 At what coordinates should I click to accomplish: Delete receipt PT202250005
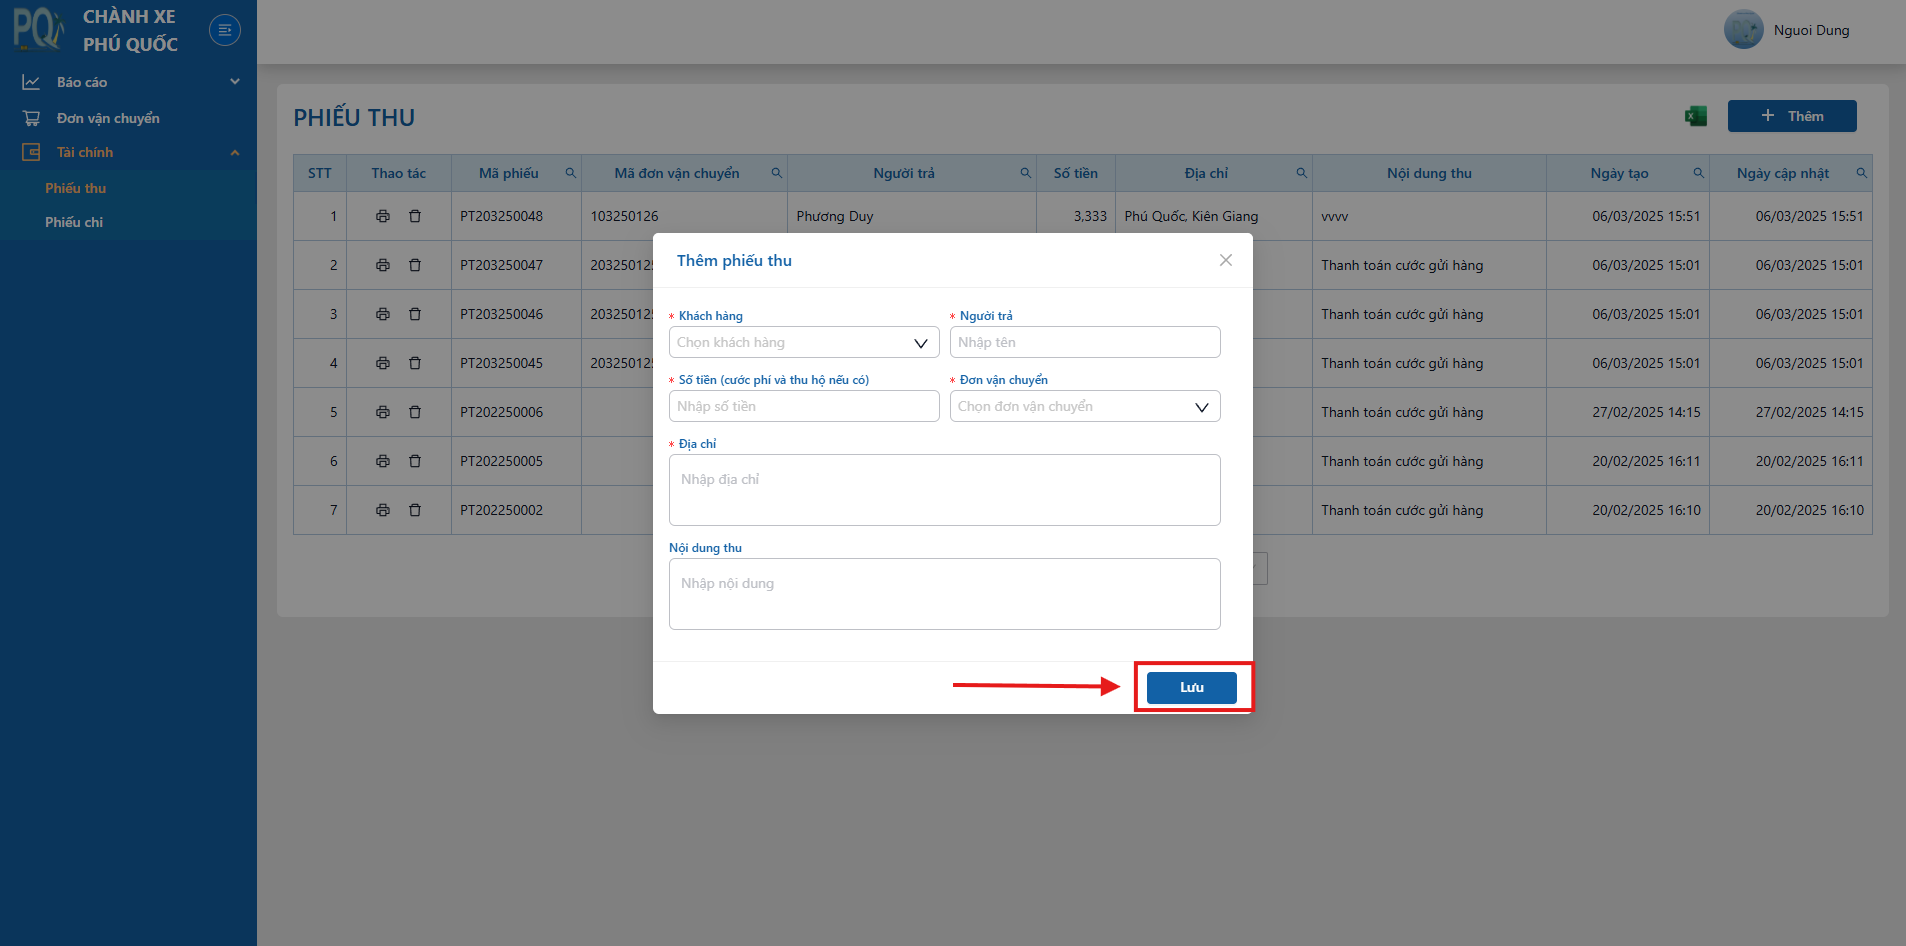[415, 461]
